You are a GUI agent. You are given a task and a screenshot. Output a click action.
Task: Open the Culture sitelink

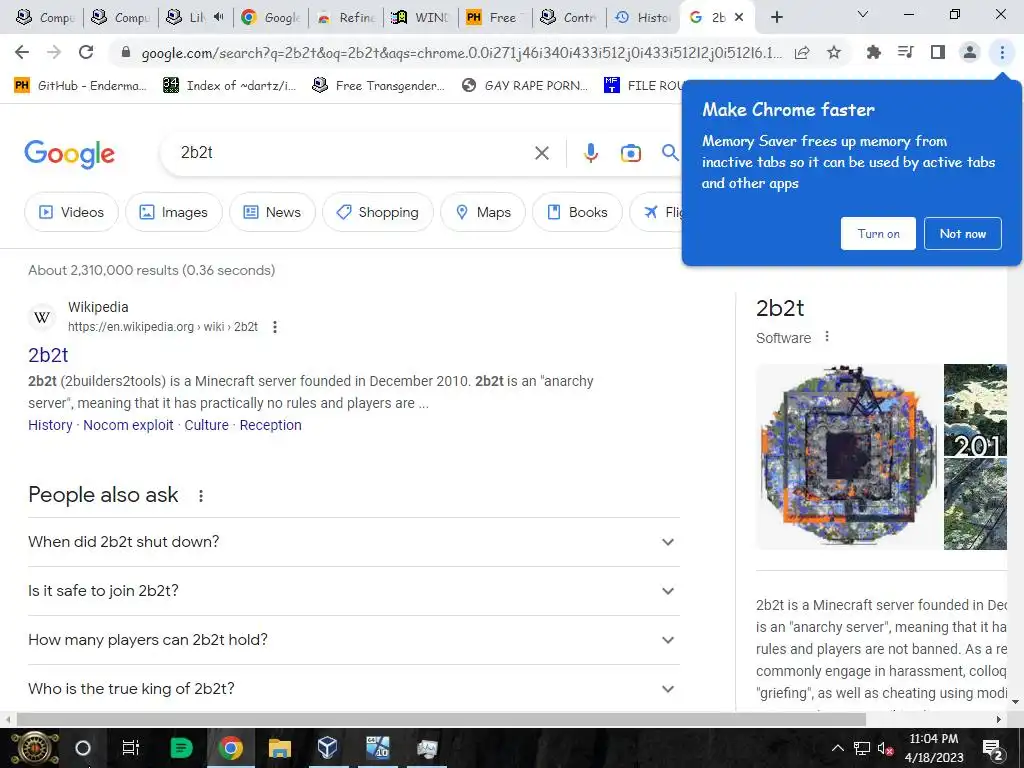click(x=206, y=425)
